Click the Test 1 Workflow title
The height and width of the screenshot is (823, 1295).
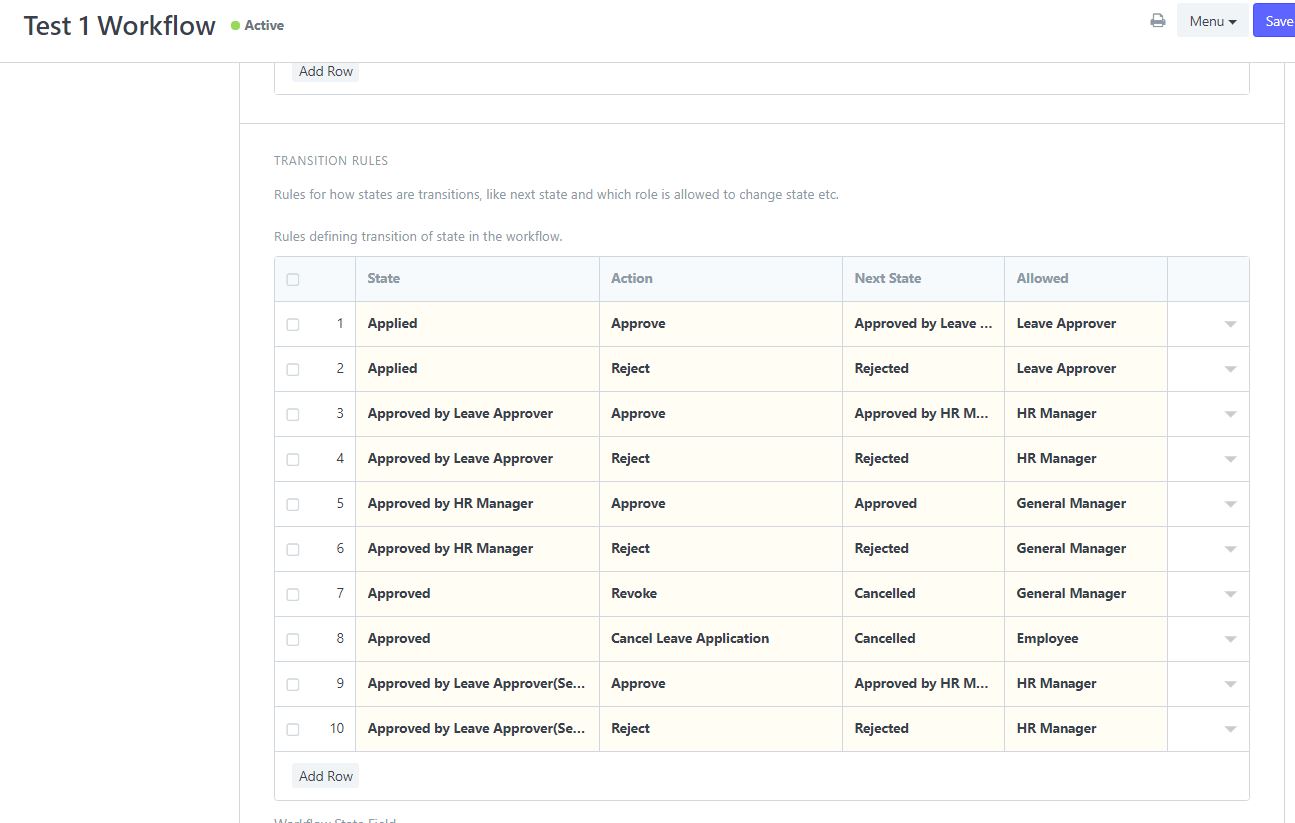(x=118, y=25)
